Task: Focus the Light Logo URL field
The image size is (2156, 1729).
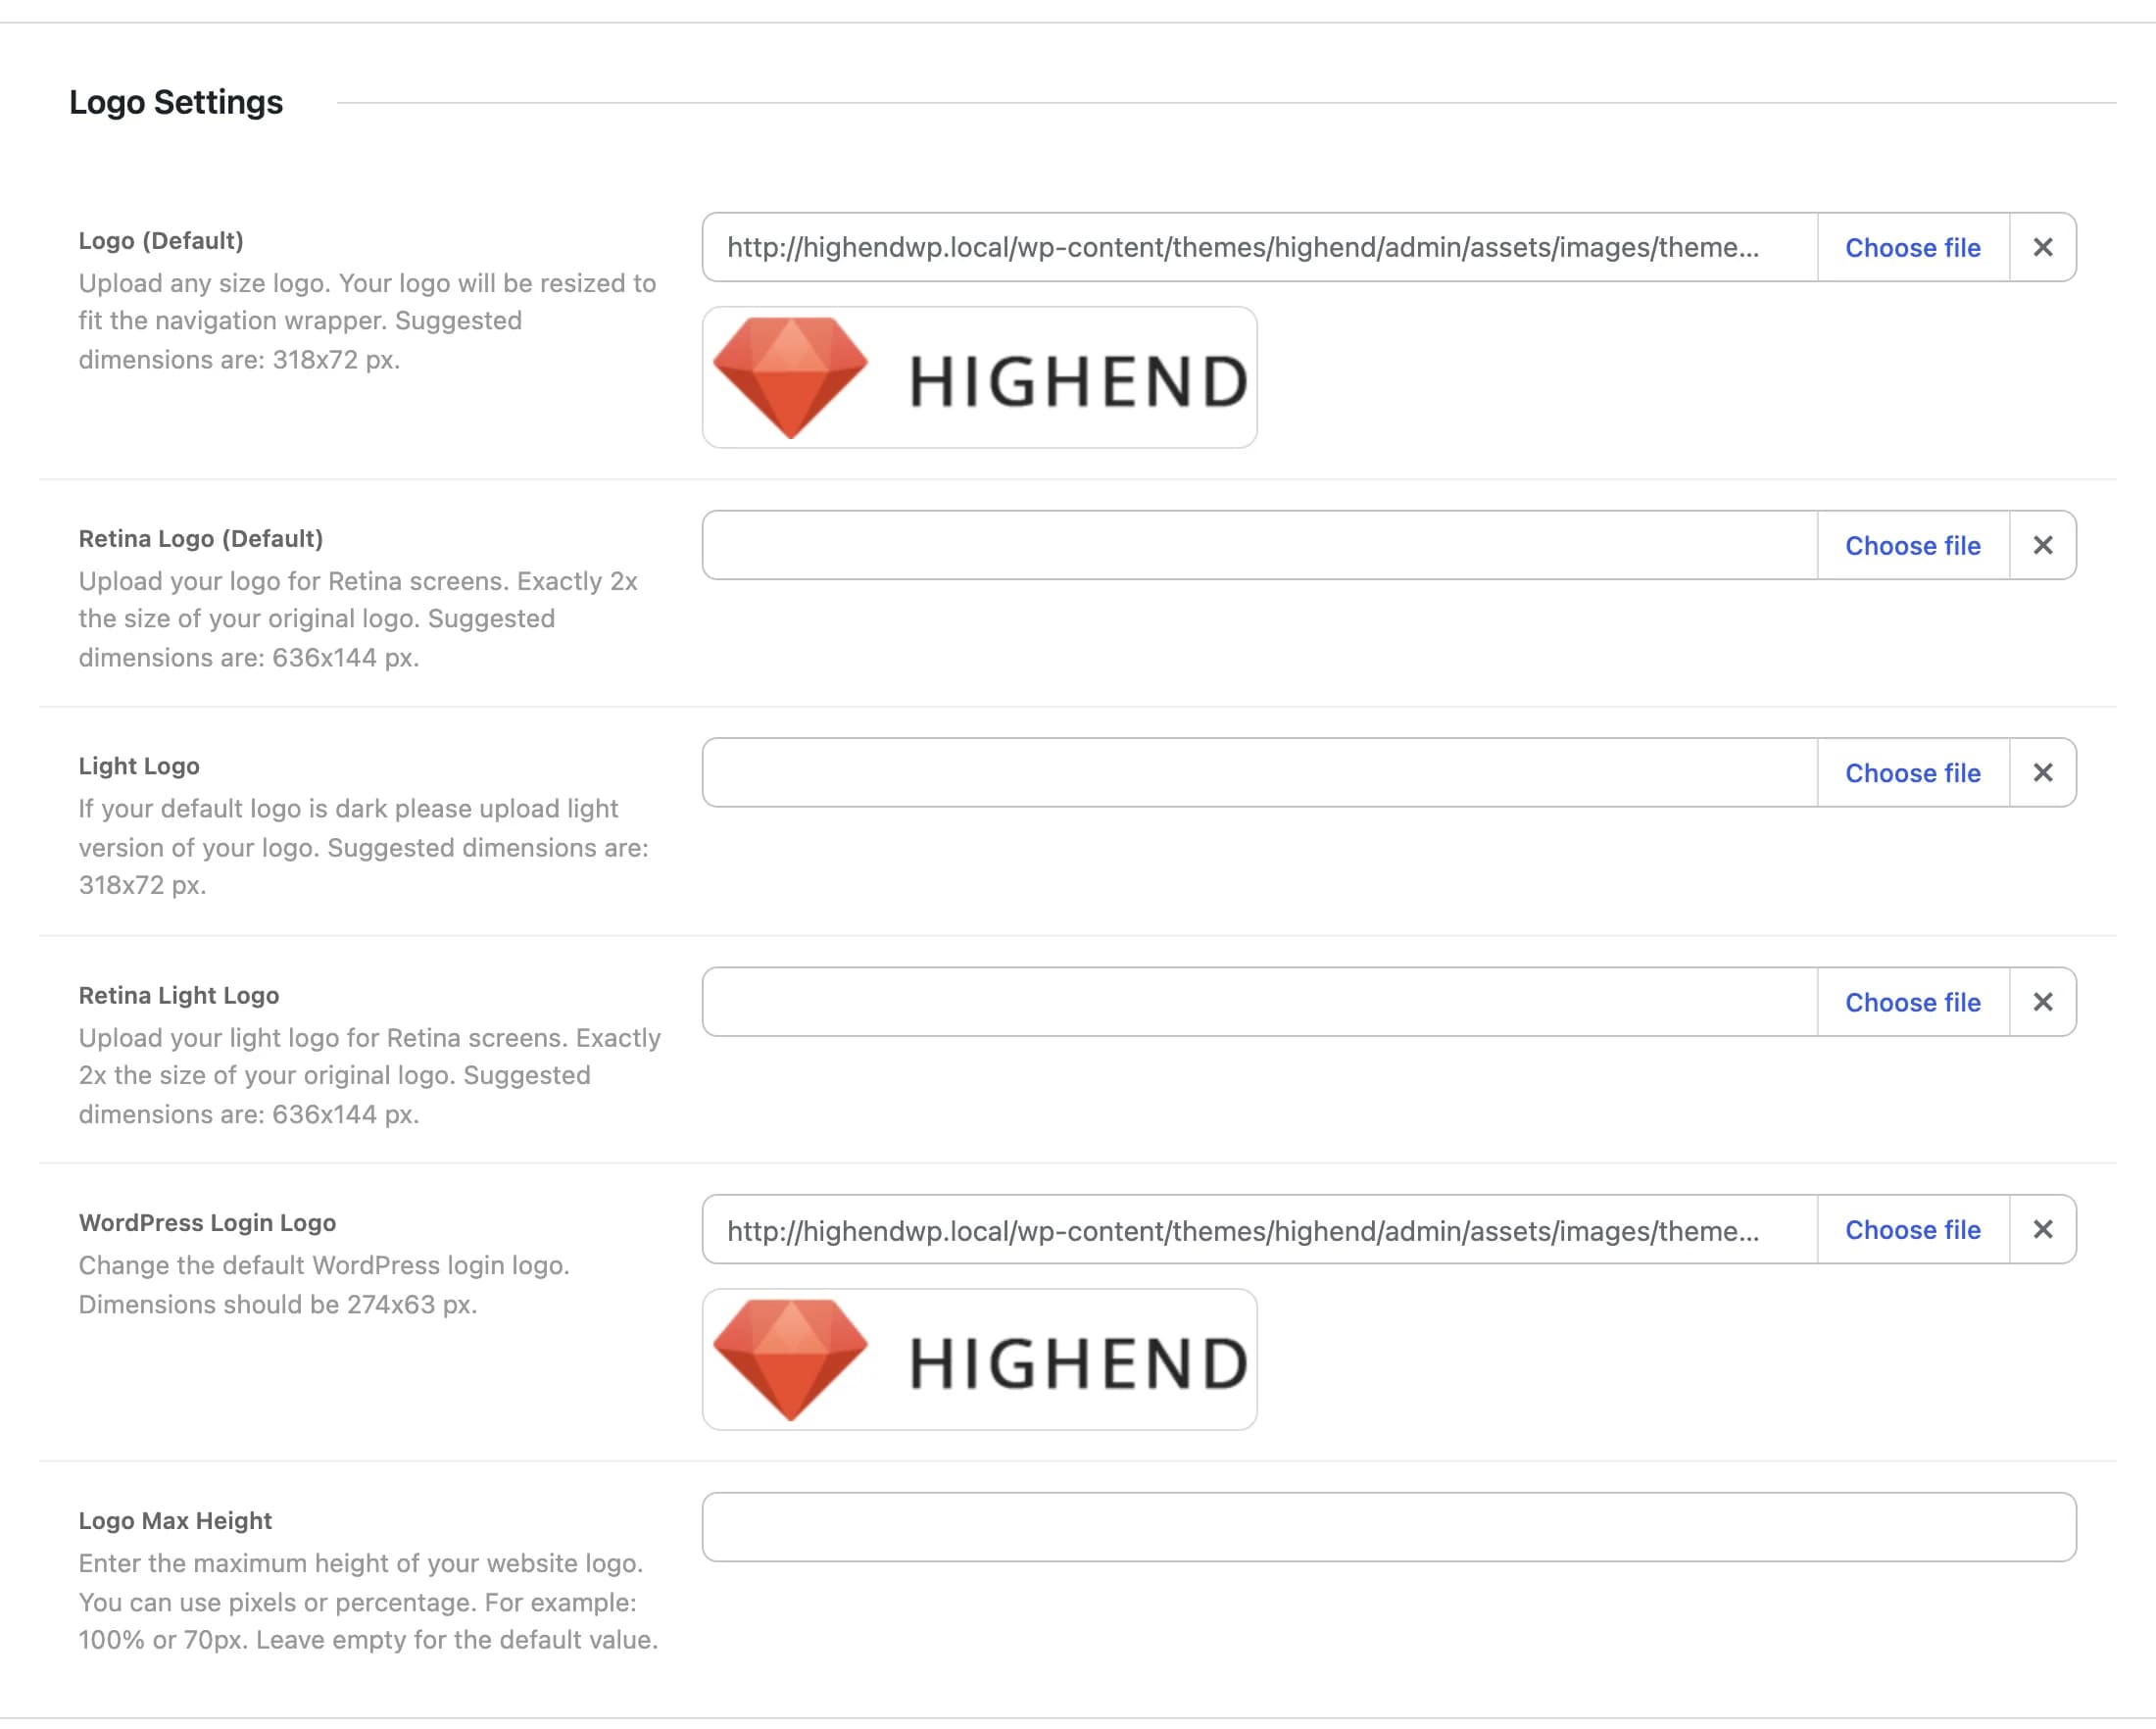Action: point(1259,772)
